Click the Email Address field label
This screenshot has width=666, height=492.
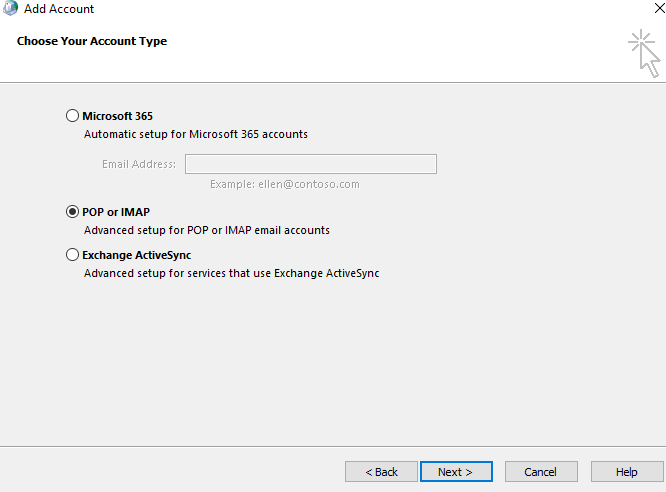(x=139, y=164)
